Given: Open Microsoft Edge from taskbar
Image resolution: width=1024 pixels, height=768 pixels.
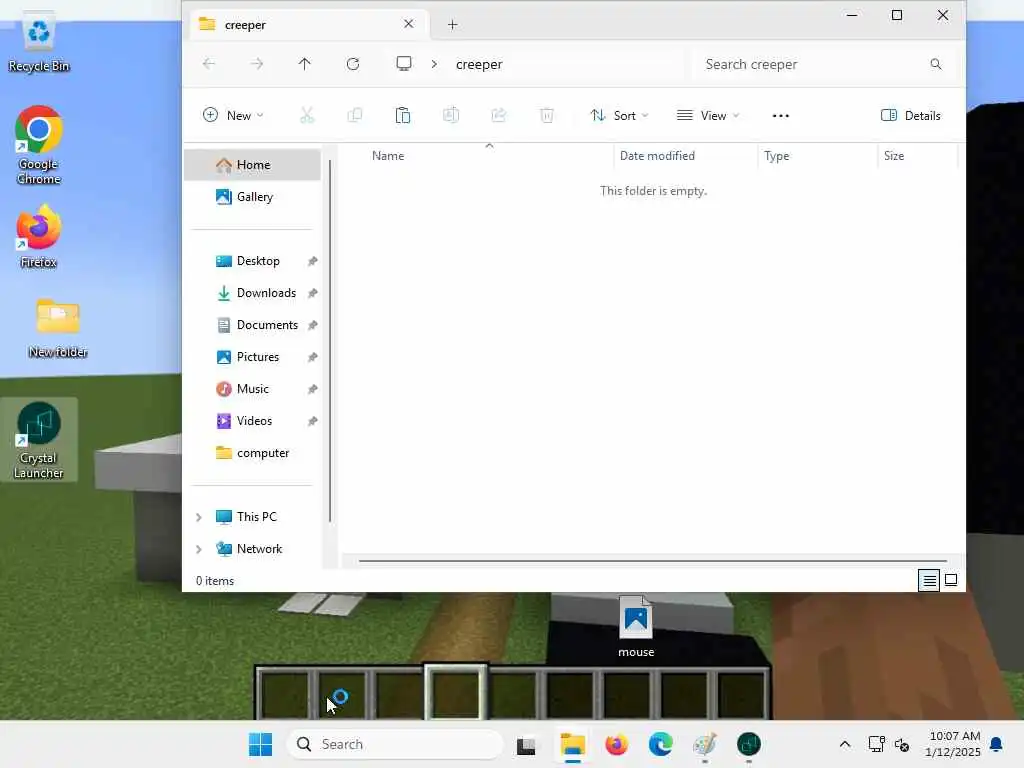Looking at the screenshot, I should coord(661,744).
